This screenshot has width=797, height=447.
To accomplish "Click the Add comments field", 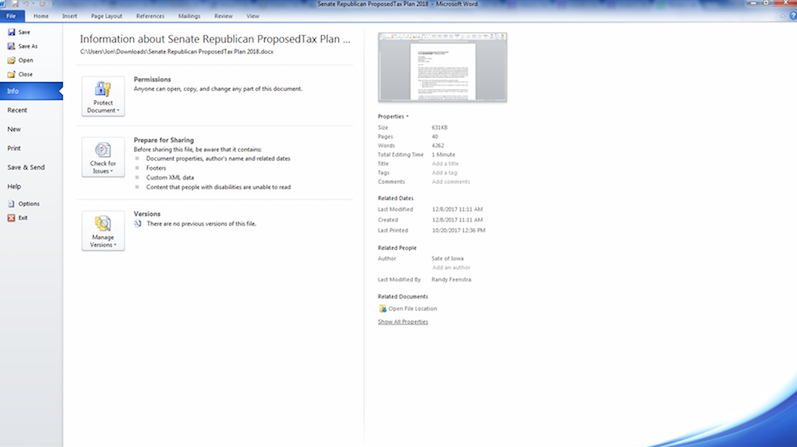I will (451, 182).
